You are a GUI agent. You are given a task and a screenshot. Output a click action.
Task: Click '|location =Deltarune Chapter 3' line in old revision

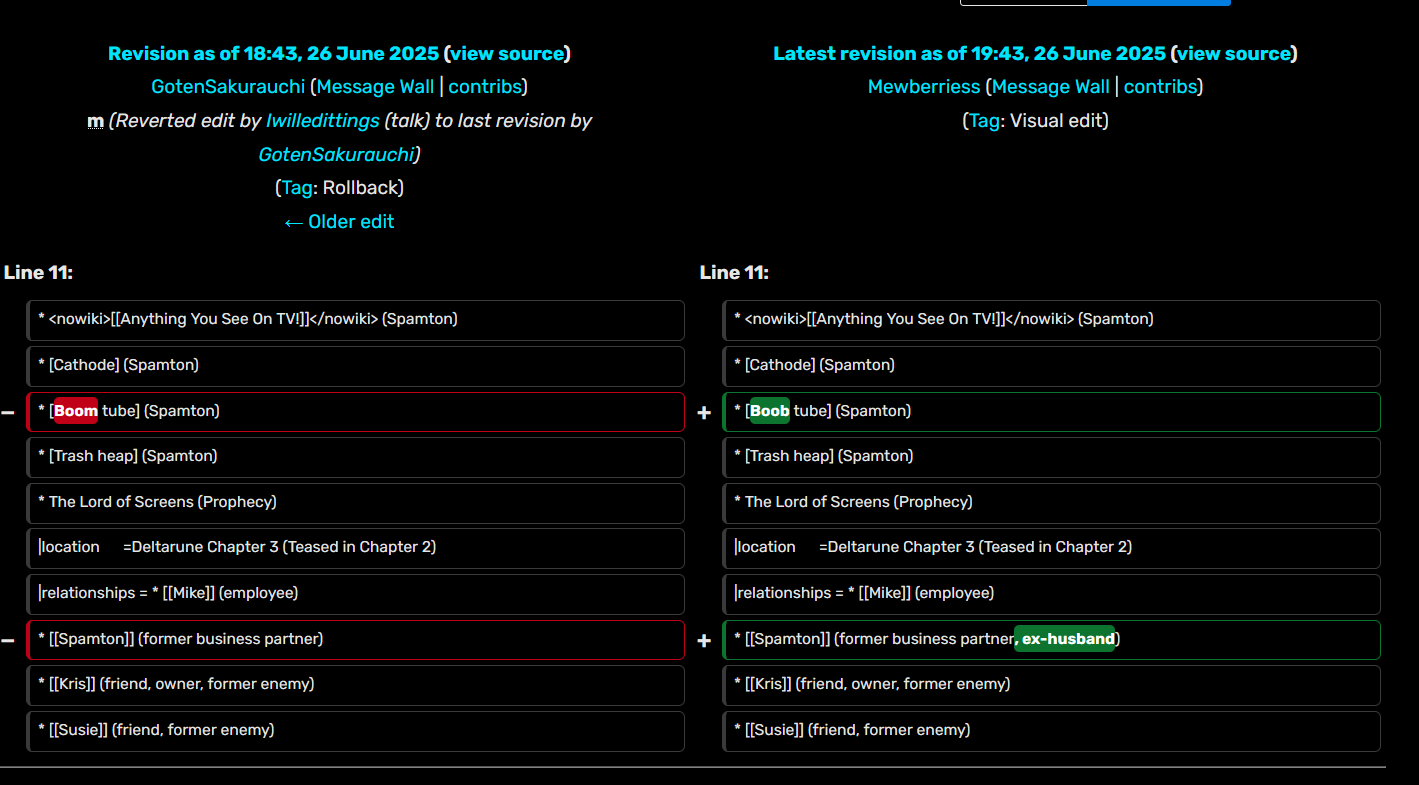click(356, 548)
